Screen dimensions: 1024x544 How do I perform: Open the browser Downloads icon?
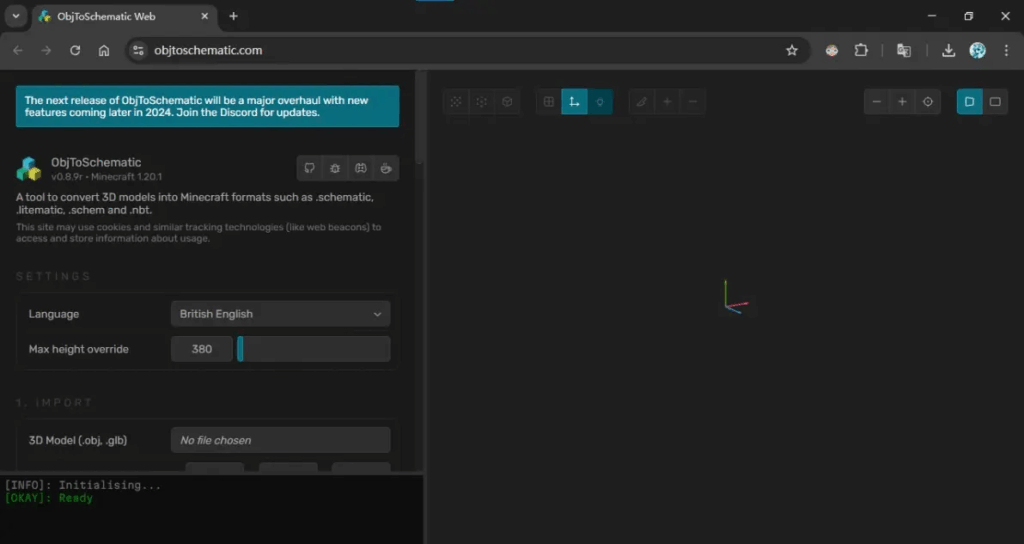(948, 50)
